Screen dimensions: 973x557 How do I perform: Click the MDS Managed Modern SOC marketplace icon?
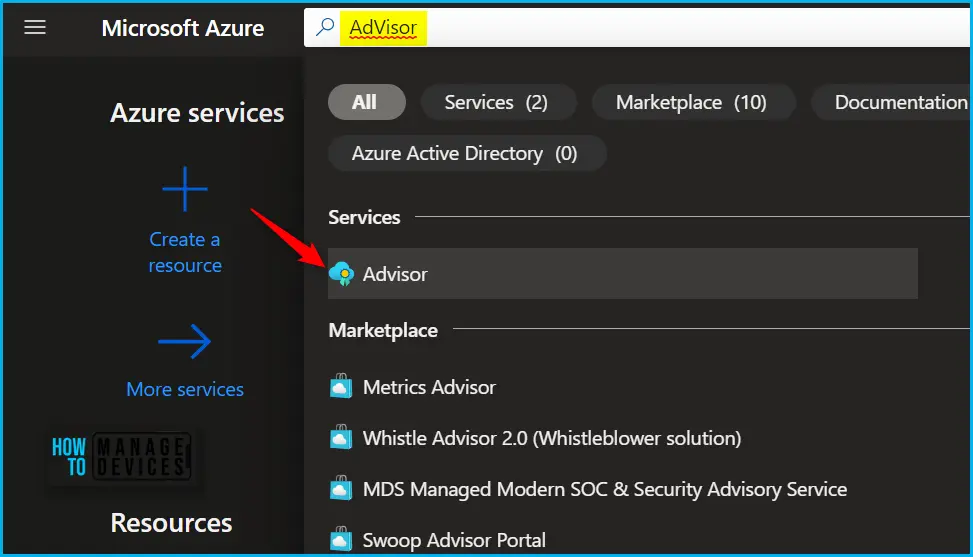tap(341, 489)
